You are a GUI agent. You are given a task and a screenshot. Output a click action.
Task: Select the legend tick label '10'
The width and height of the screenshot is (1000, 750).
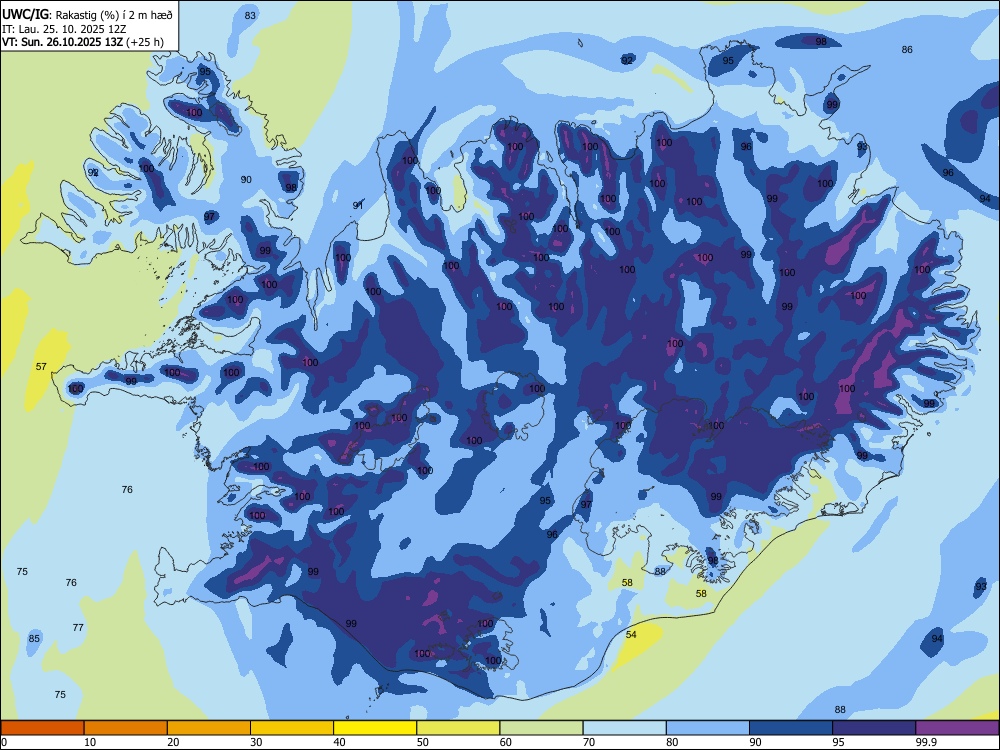click(x=90, y=742)
